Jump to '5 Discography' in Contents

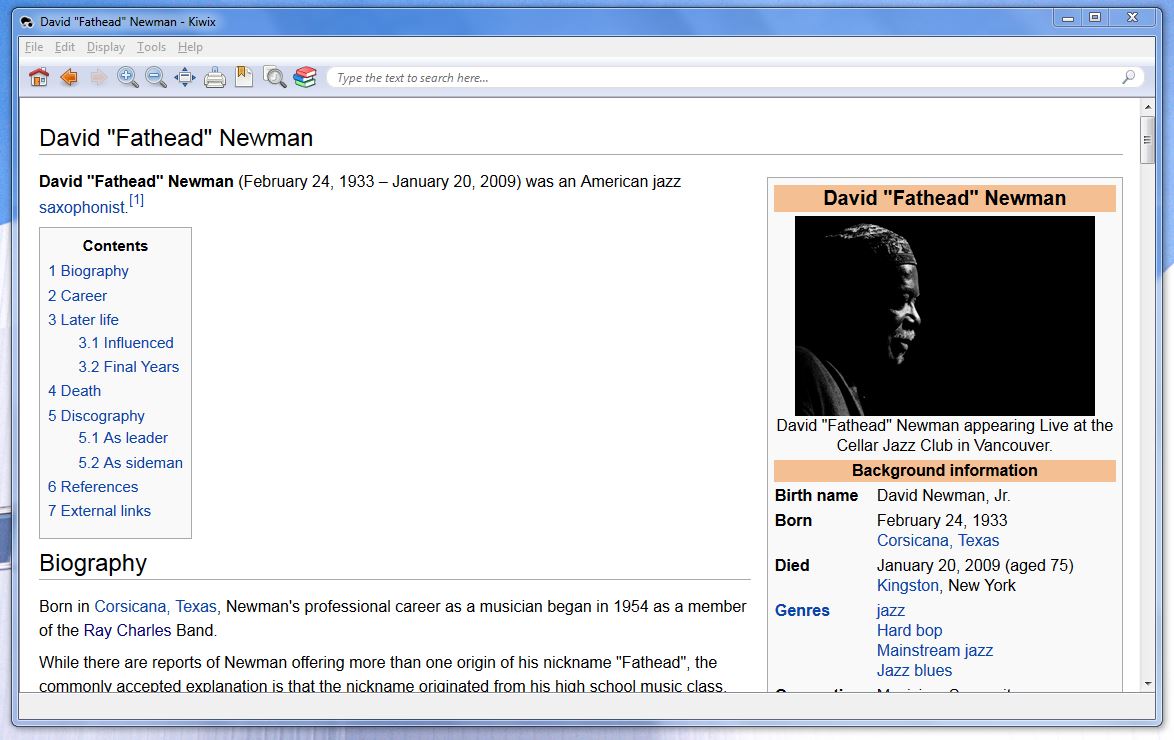pos(96,416)
